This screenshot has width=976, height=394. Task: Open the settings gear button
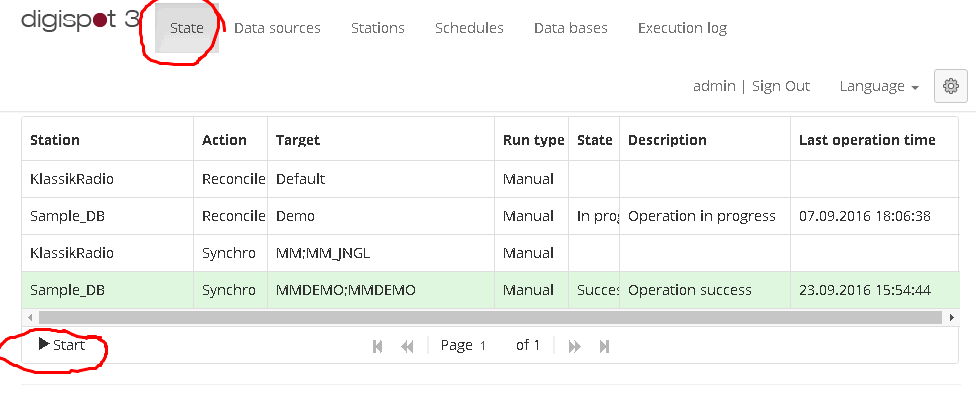[950, 86]
